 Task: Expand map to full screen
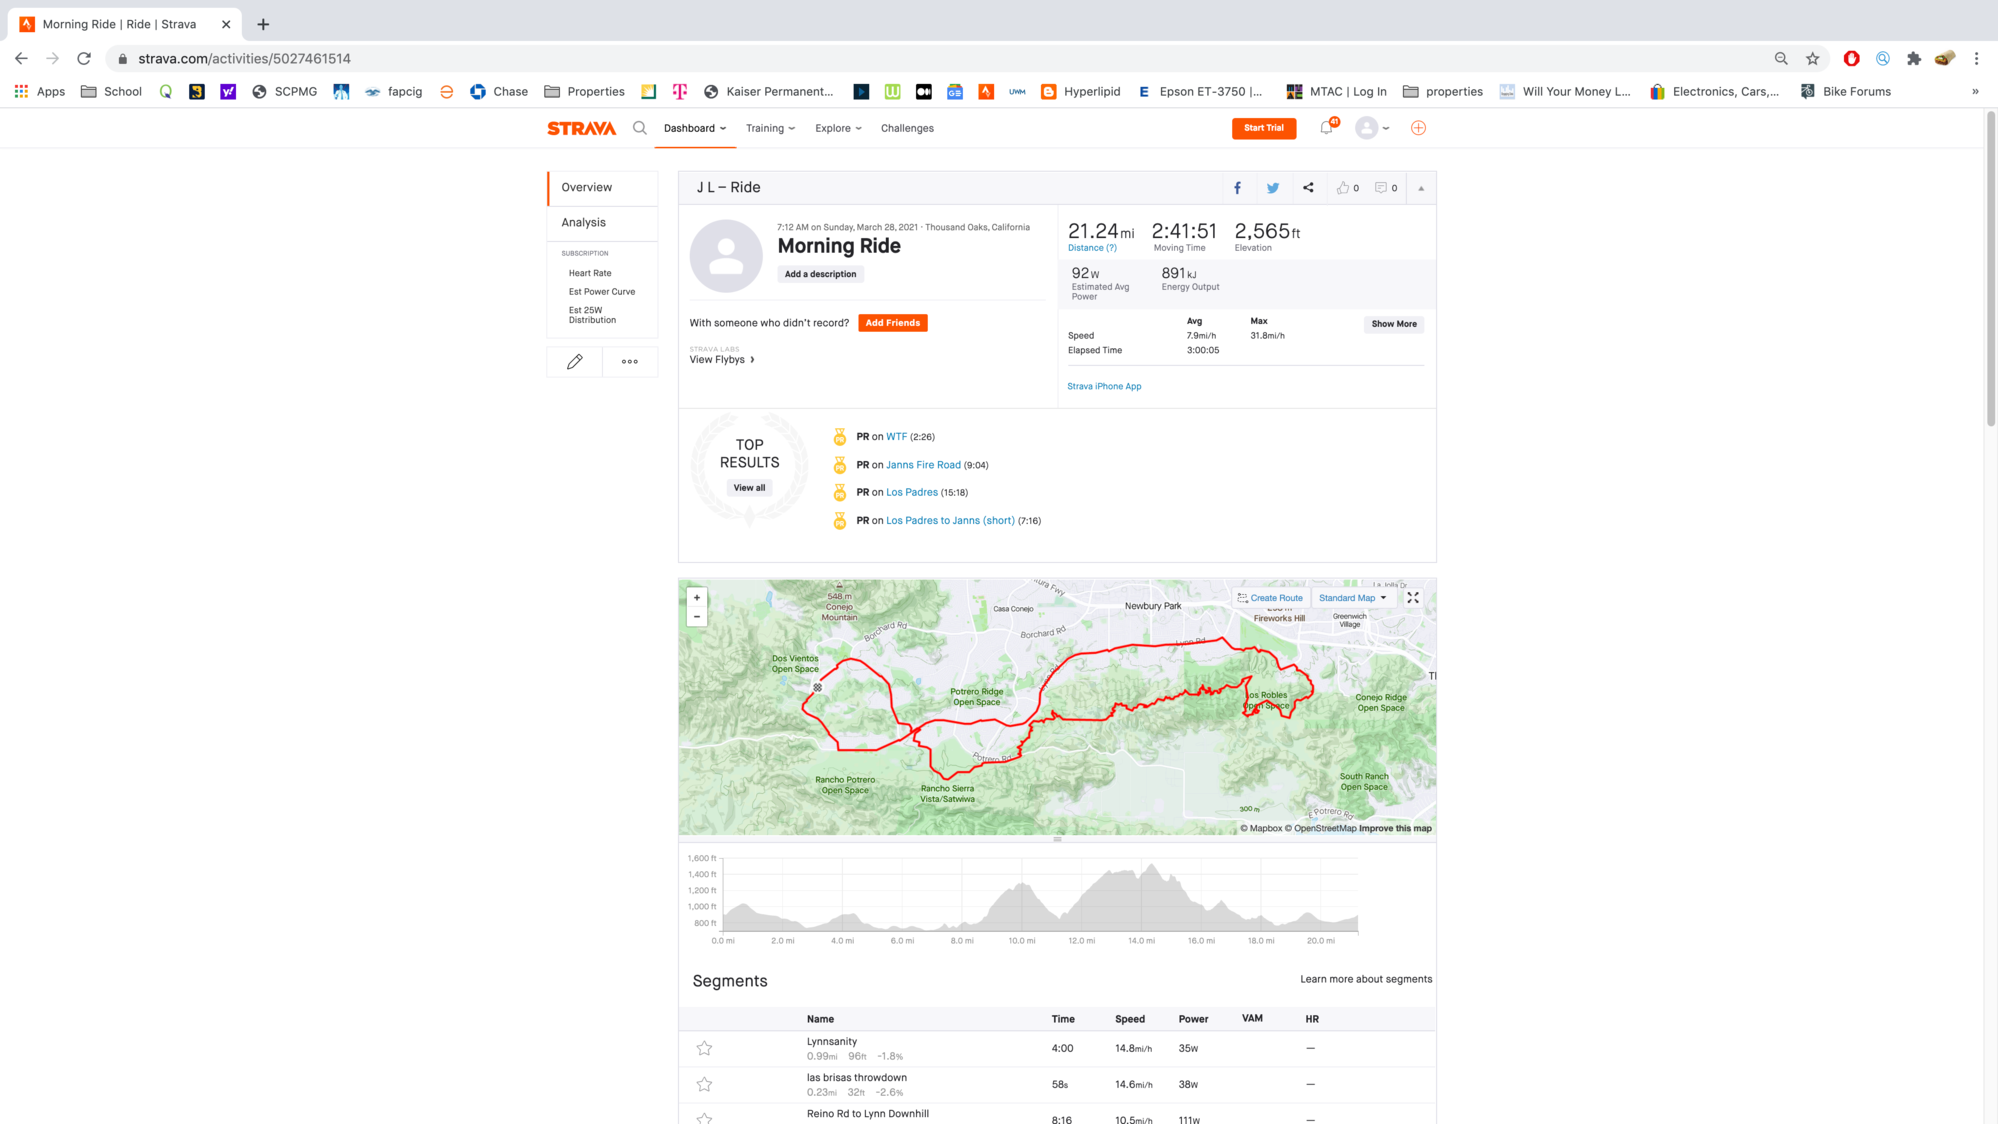tap(1413, 598)
